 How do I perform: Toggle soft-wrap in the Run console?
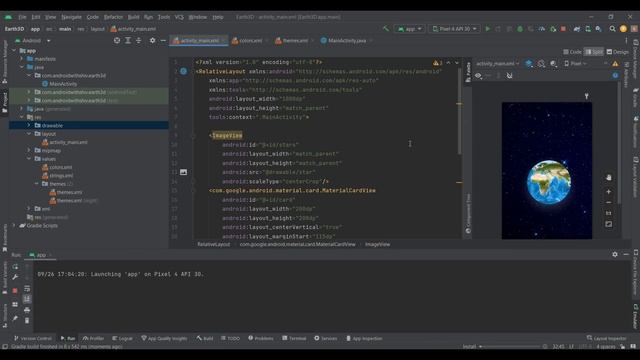[27, 289]
